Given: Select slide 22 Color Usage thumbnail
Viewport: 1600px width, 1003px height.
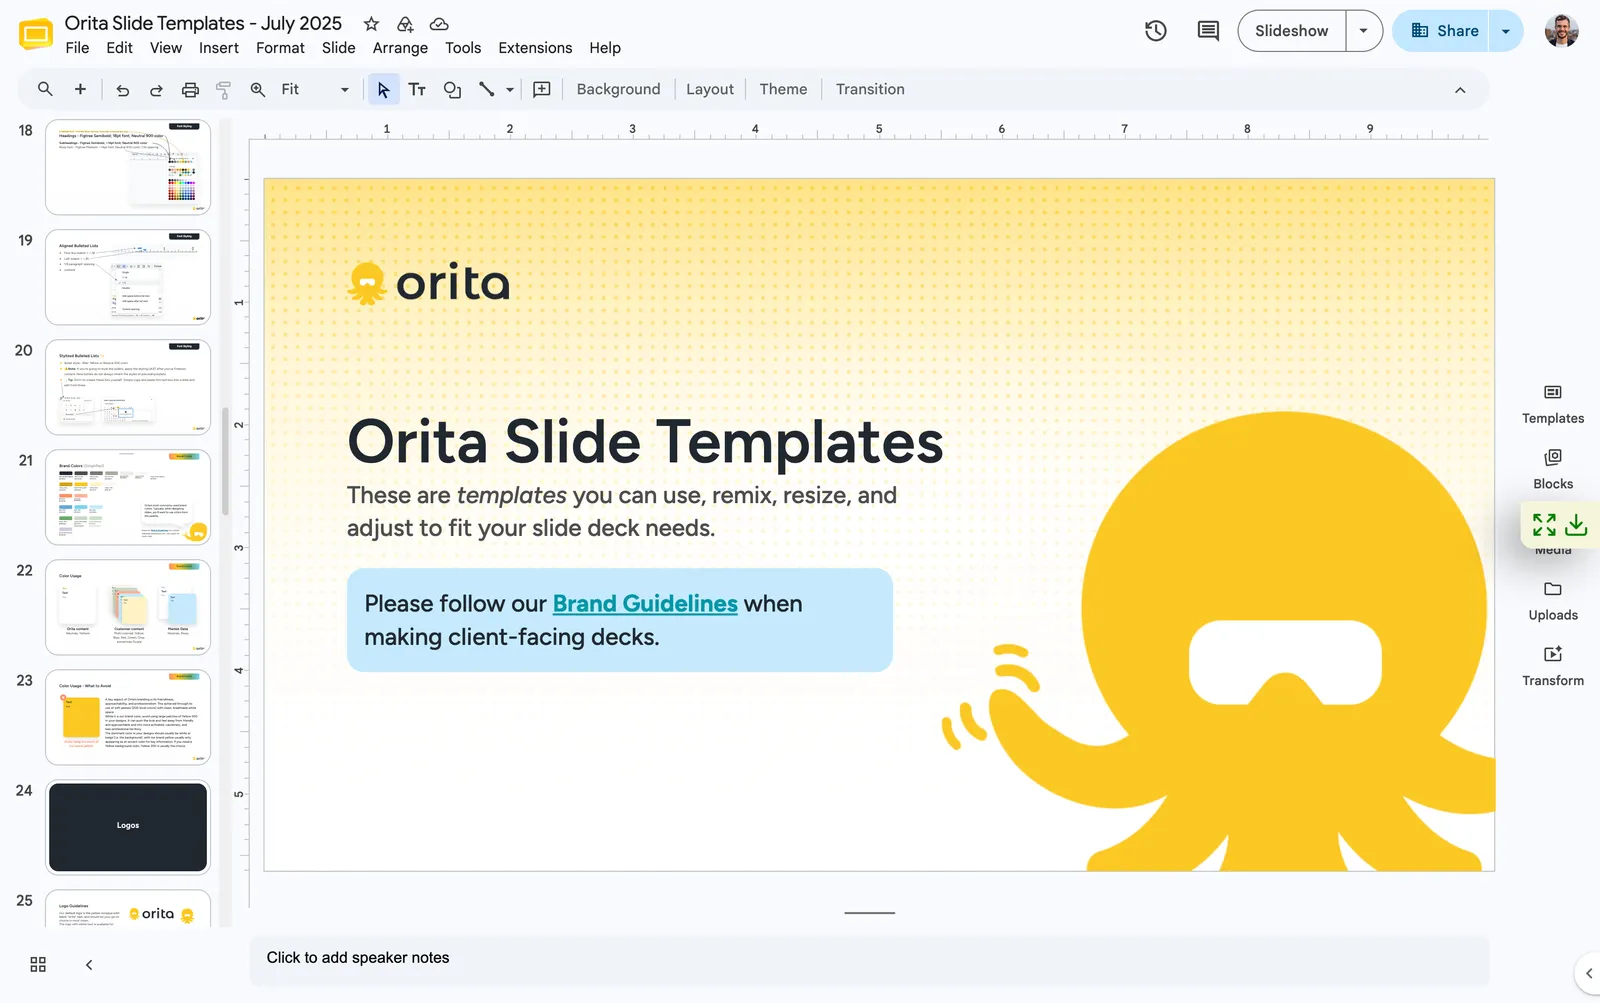Looking at the screenshot, I should [128, 607].
